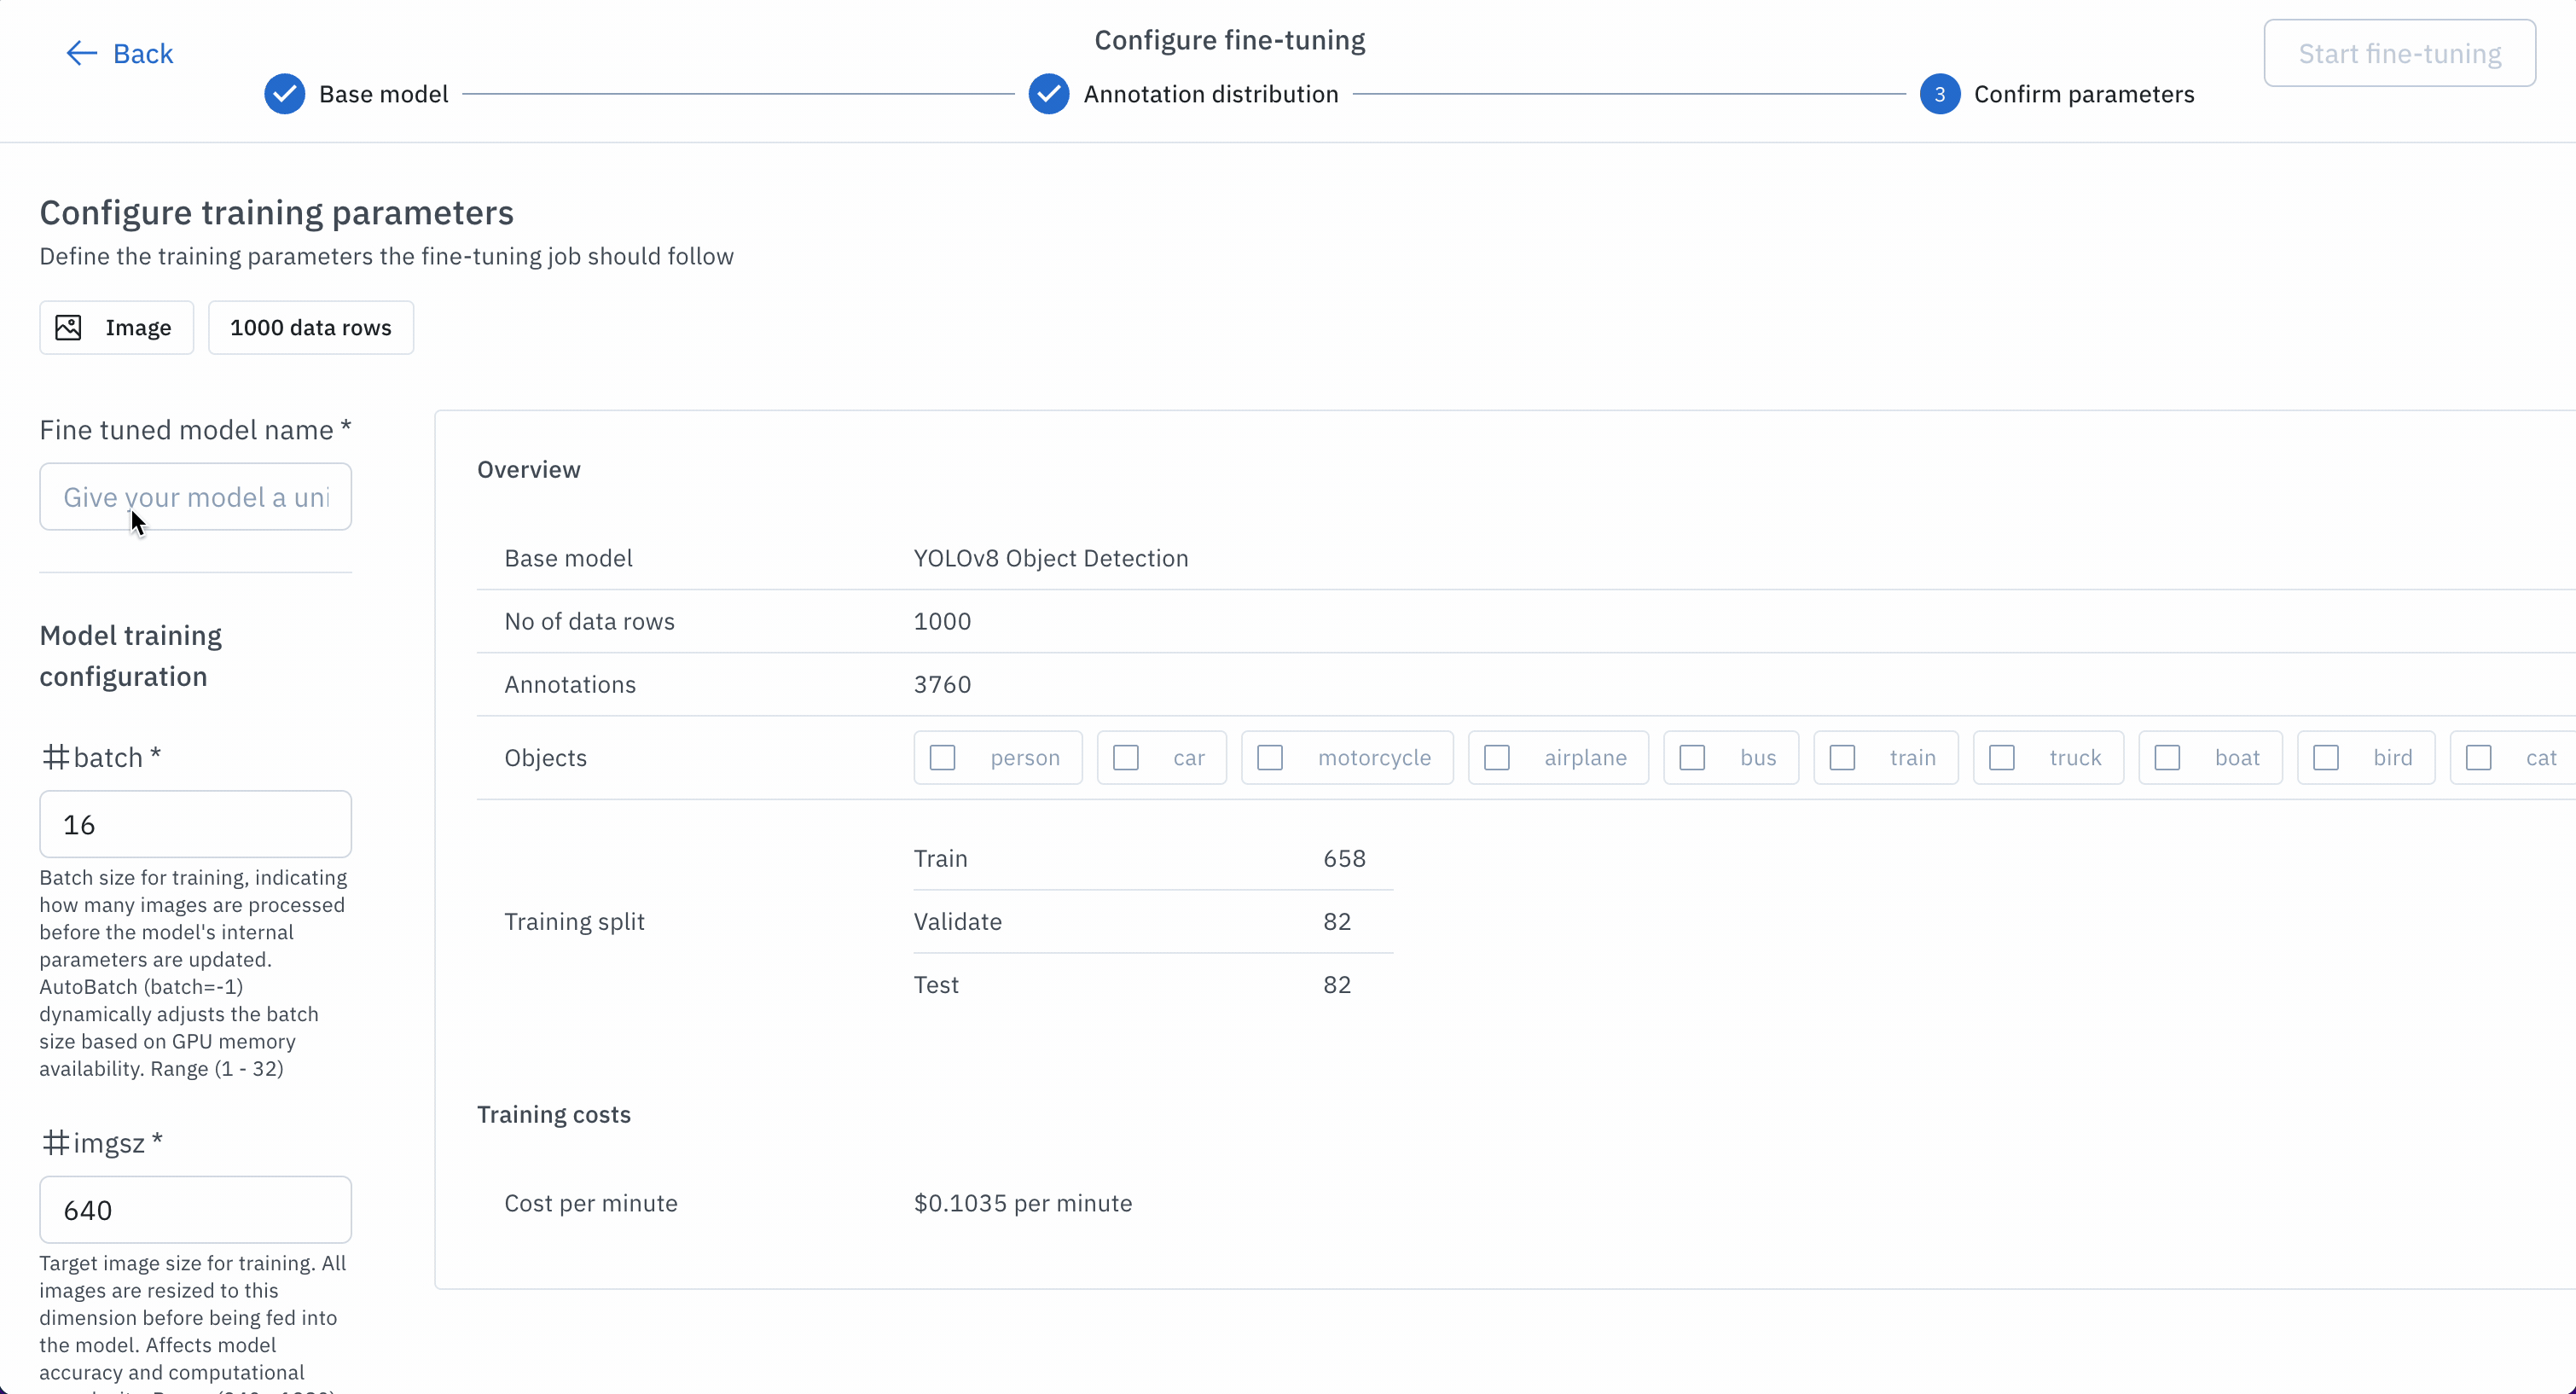Screen dimensions: 2576x1394
Task: Enable the car object checkbox
Action: [1126, 758]
